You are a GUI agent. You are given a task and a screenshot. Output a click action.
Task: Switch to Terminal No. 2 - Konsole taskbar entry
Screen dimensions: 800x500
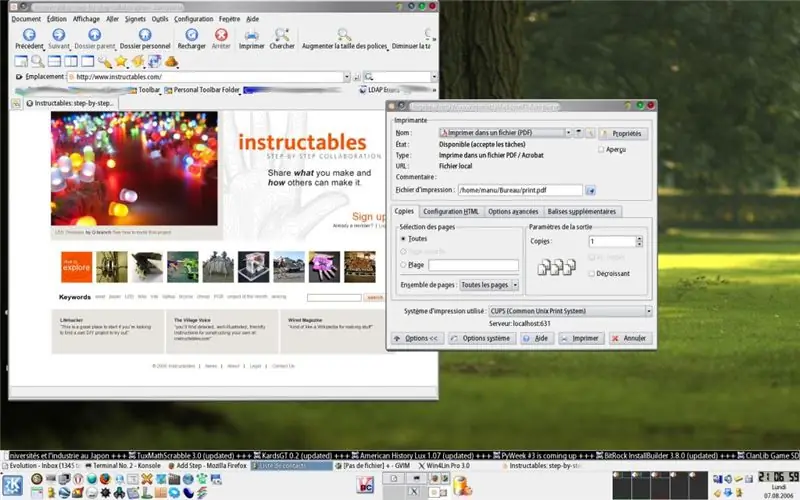pyautogui.click(x=123, y=466)
